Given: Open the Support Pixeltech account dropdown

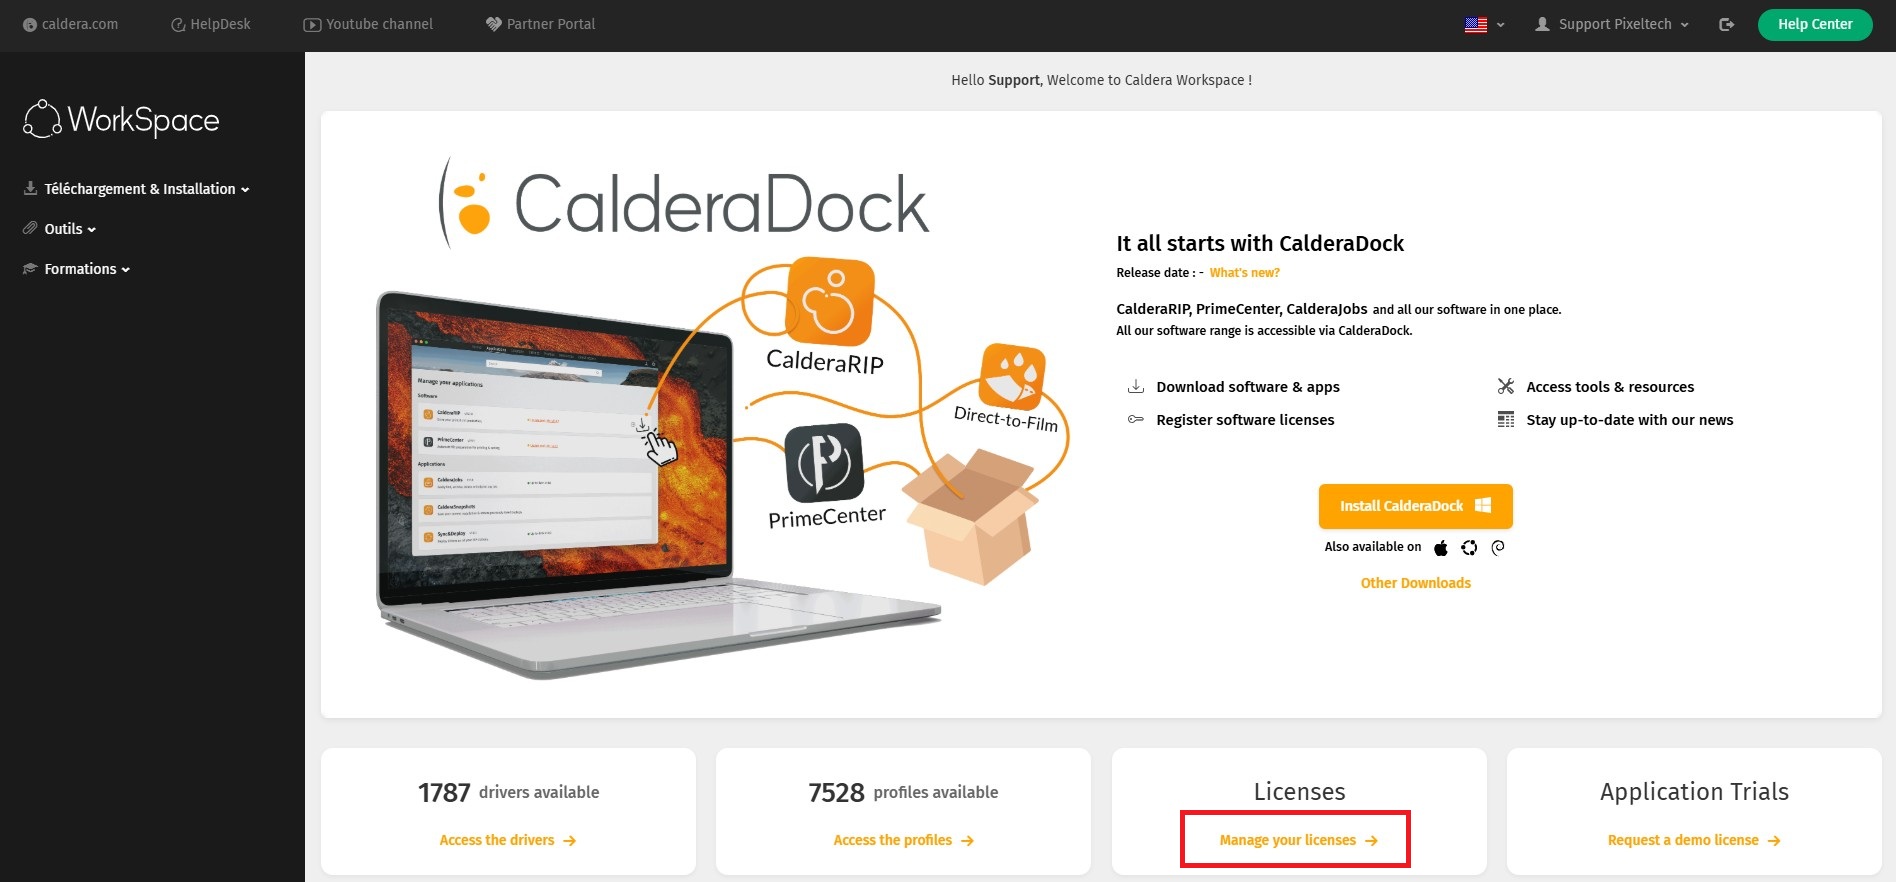Looking at the screenshot, I should click(1612, 24).
